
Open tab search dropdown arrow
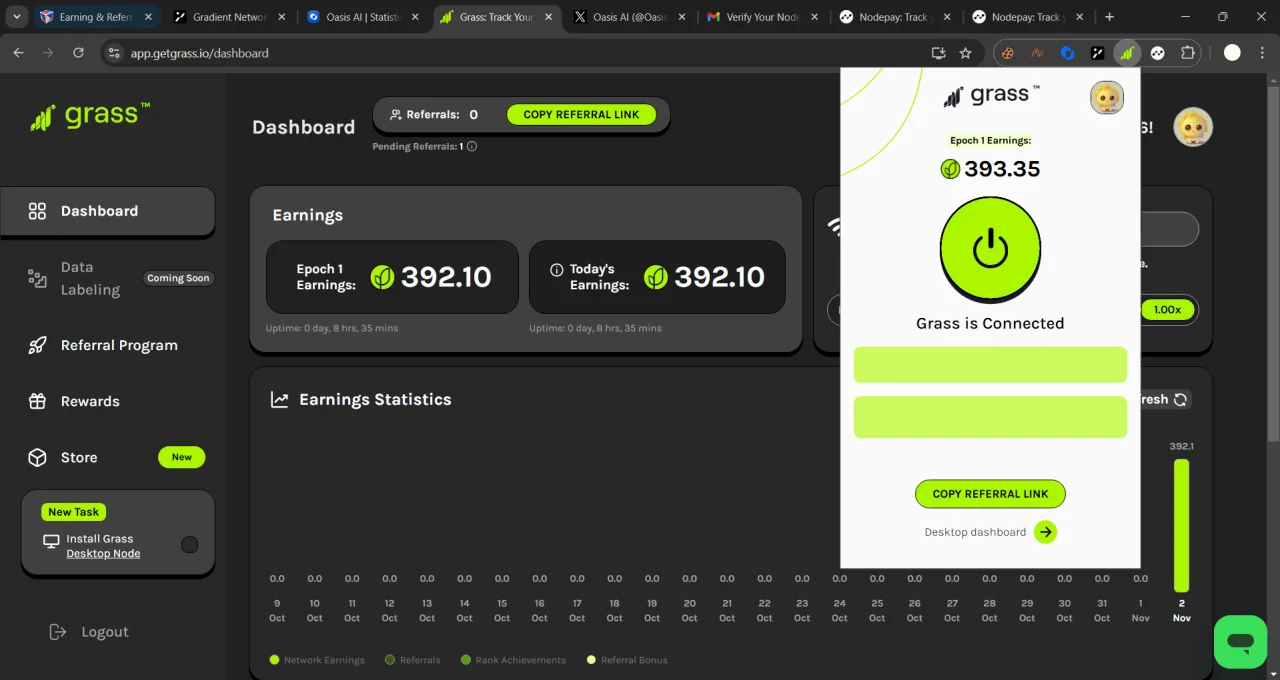coord(17,17)
